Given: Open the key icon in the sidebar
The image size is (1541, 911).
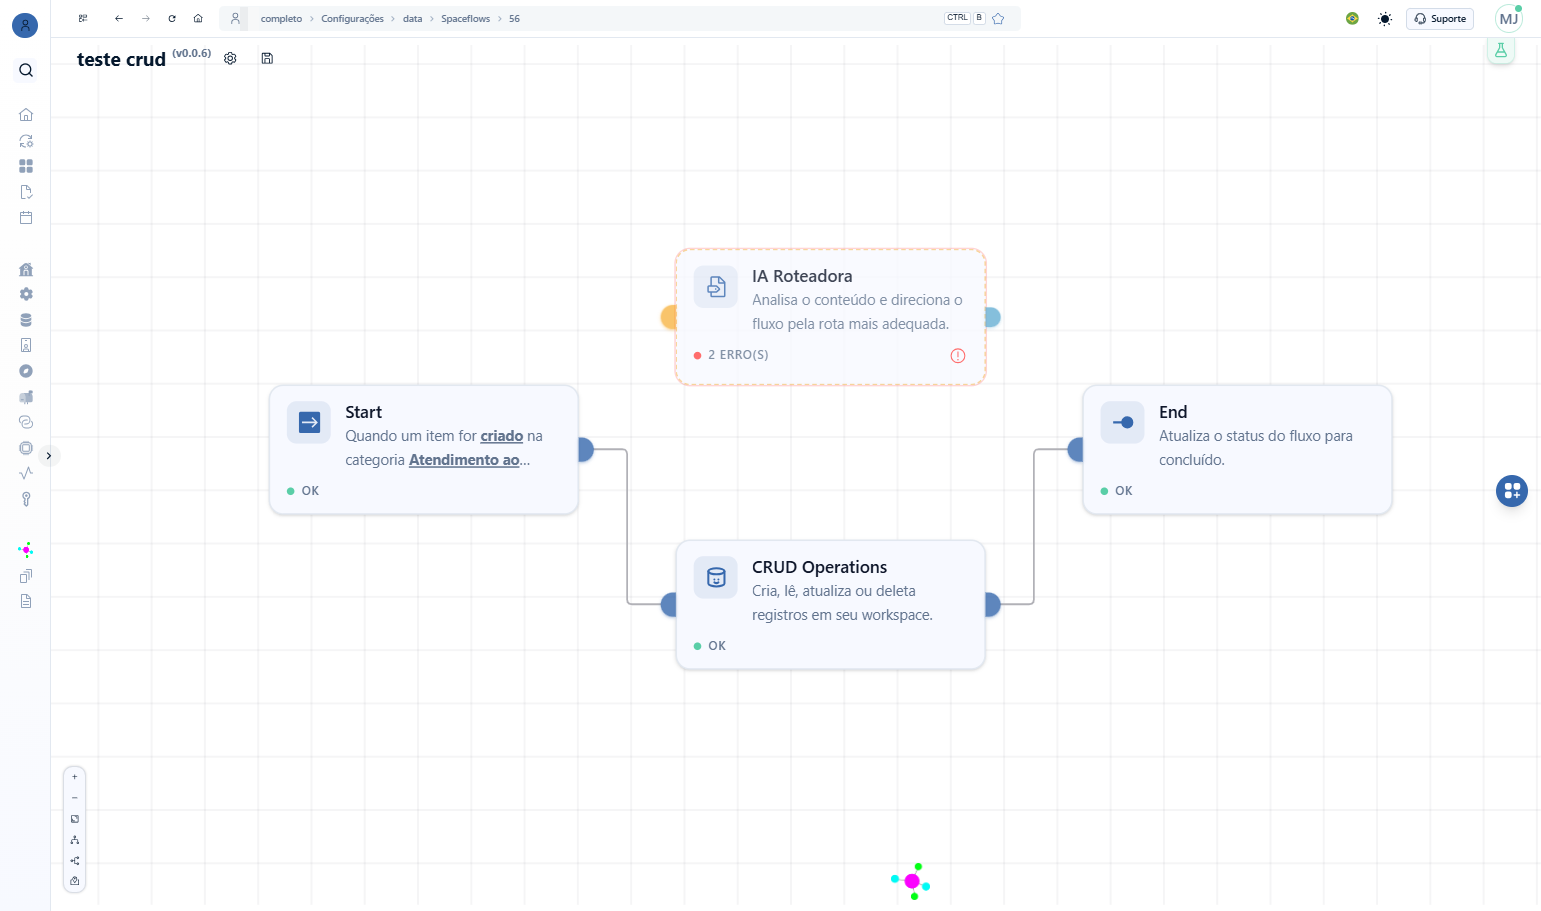Looking at the screenshot, I should pos(26,499).
